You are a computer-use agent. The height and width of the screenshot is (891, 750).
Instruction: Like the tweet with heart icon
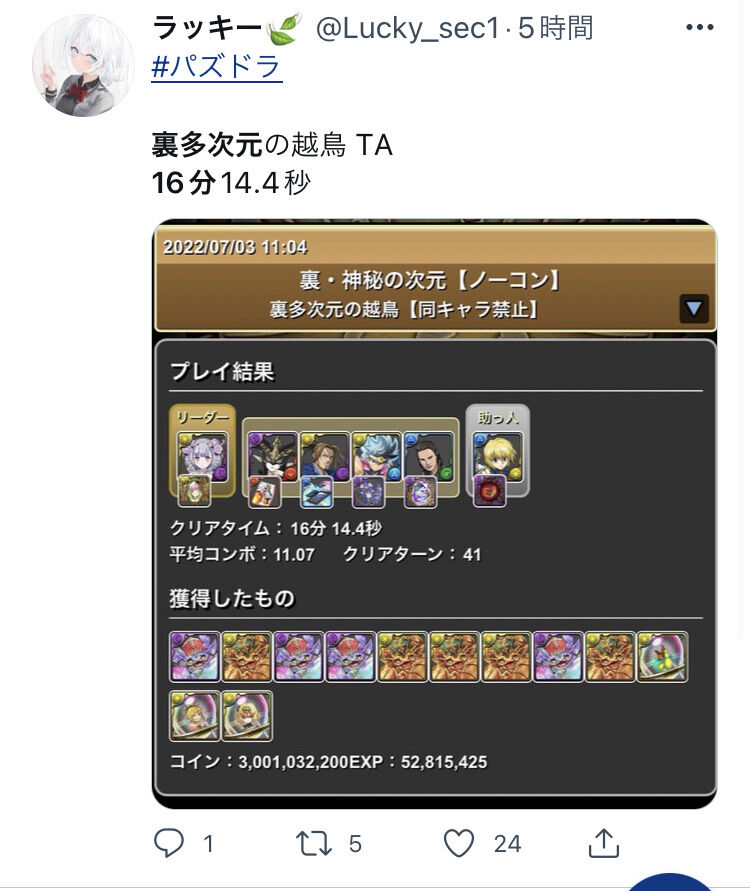point(459,843)
